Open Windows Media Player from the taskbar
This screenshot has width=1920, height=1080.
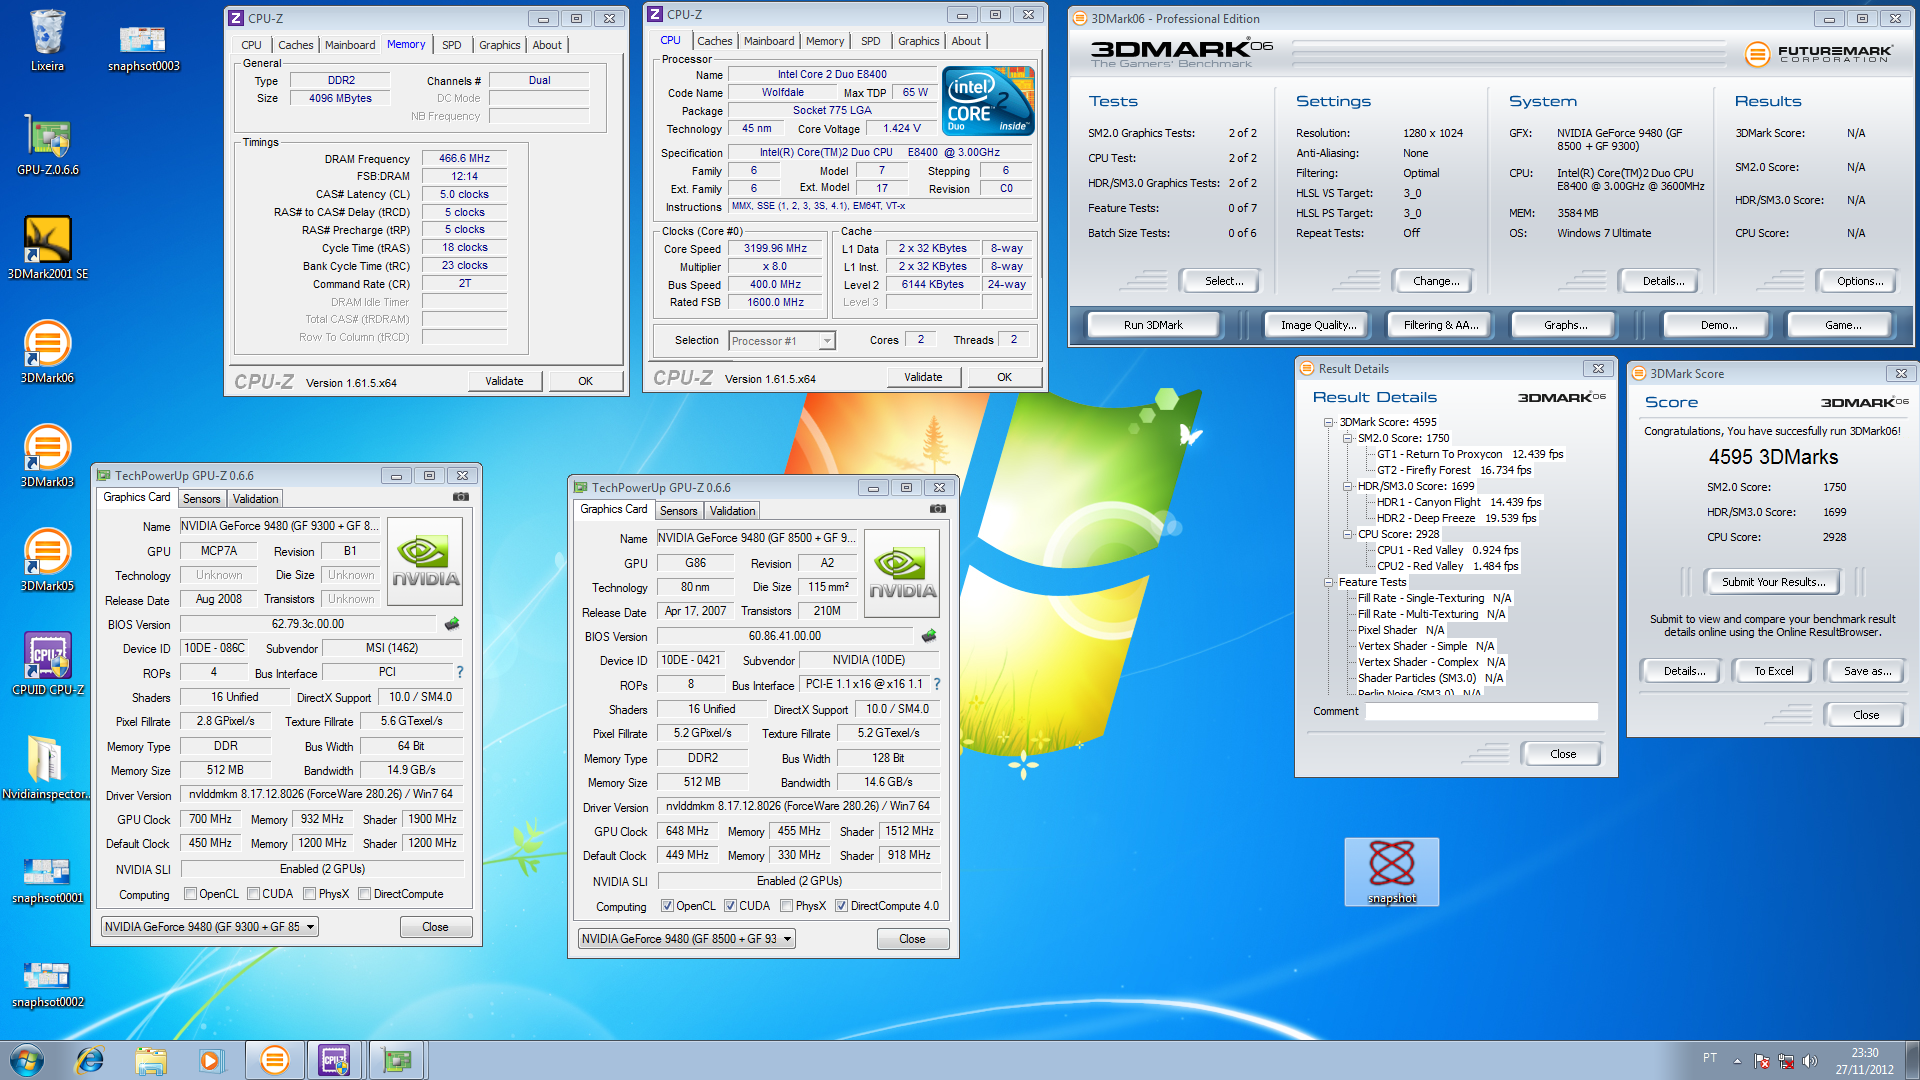point(210,1060)
